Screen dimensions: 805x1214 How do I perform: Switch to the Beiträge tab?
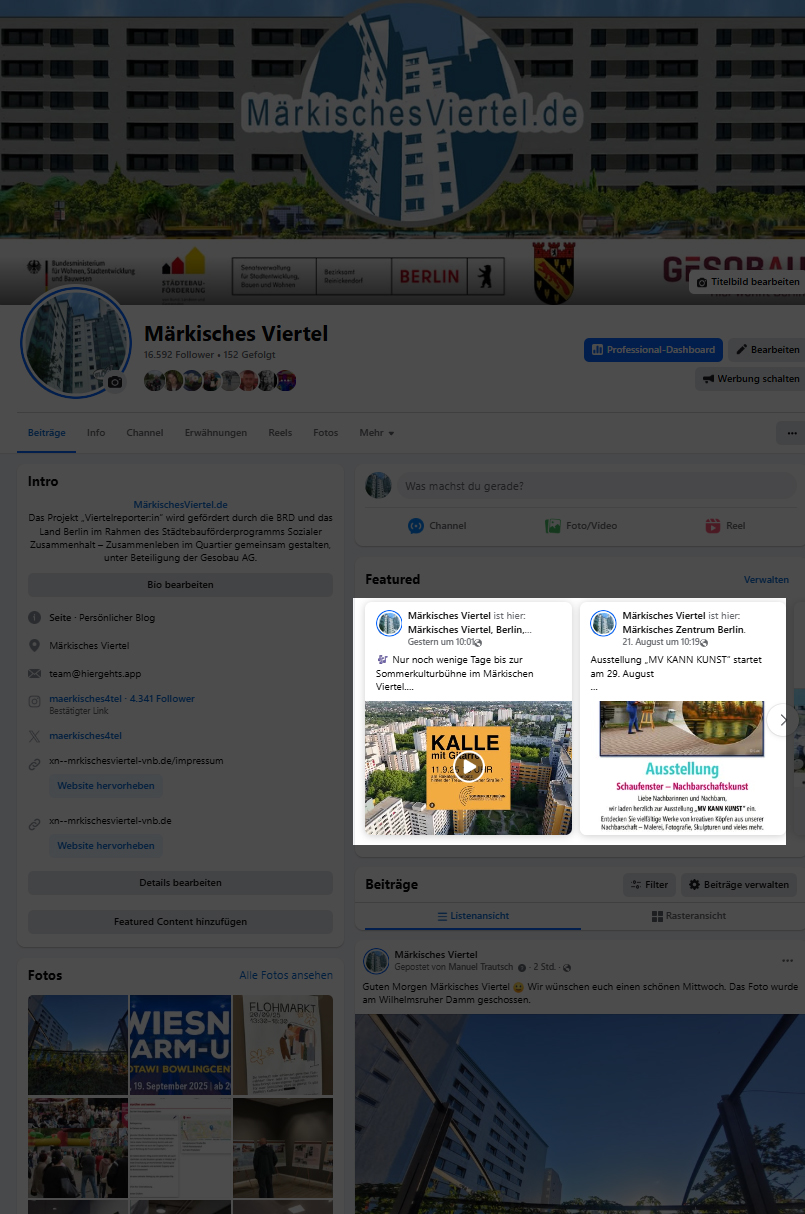(47, 433)
